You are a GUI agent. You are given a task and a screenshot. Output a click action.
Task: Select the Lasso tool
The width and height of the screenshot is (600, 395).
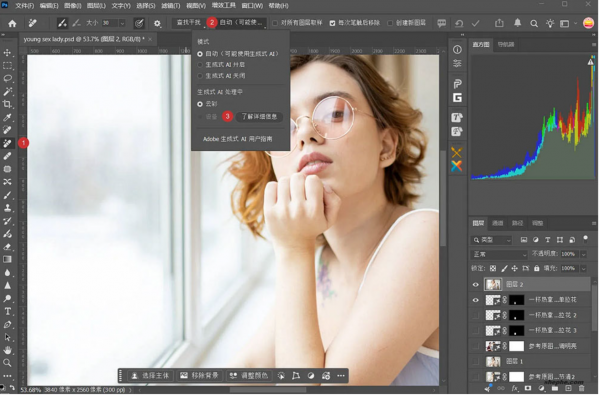pyautogui.click(x=7, y=78)
